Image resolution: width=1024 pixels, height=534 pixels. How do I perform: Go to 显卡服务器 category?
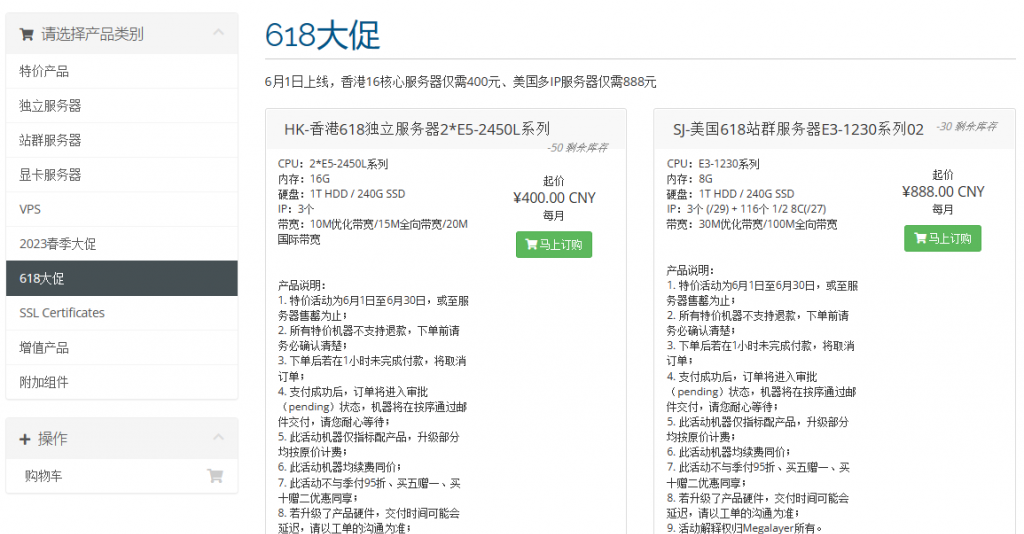click(50, 174)
